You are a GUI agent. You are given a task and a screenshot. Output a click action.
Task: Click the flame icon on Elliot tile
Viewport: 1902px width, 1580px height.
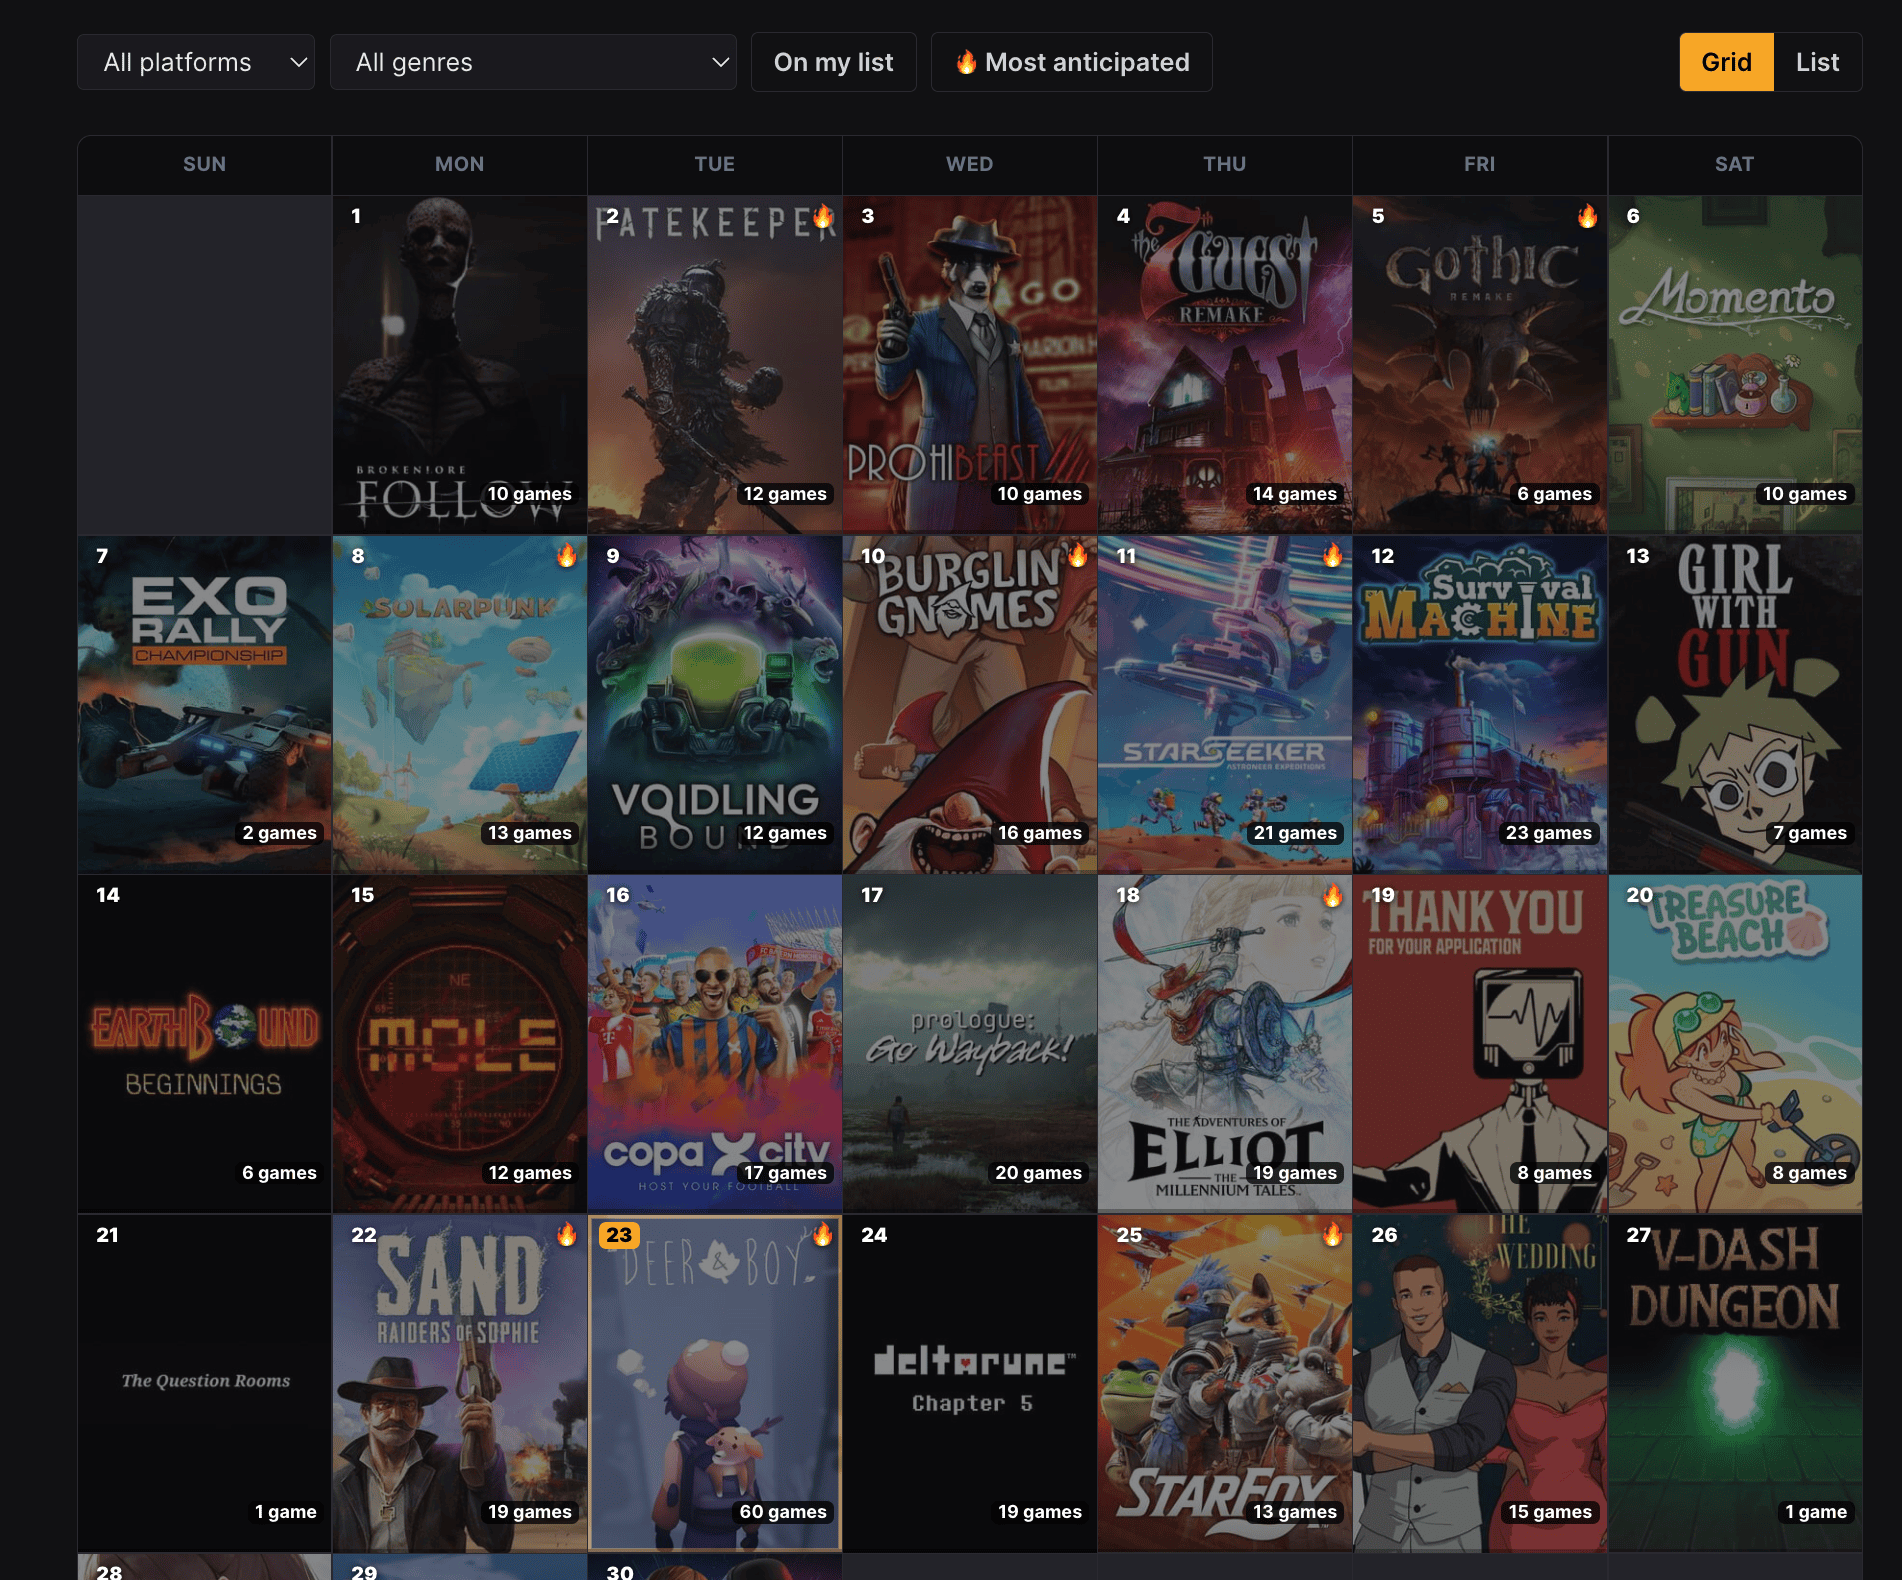point(1332,895)
